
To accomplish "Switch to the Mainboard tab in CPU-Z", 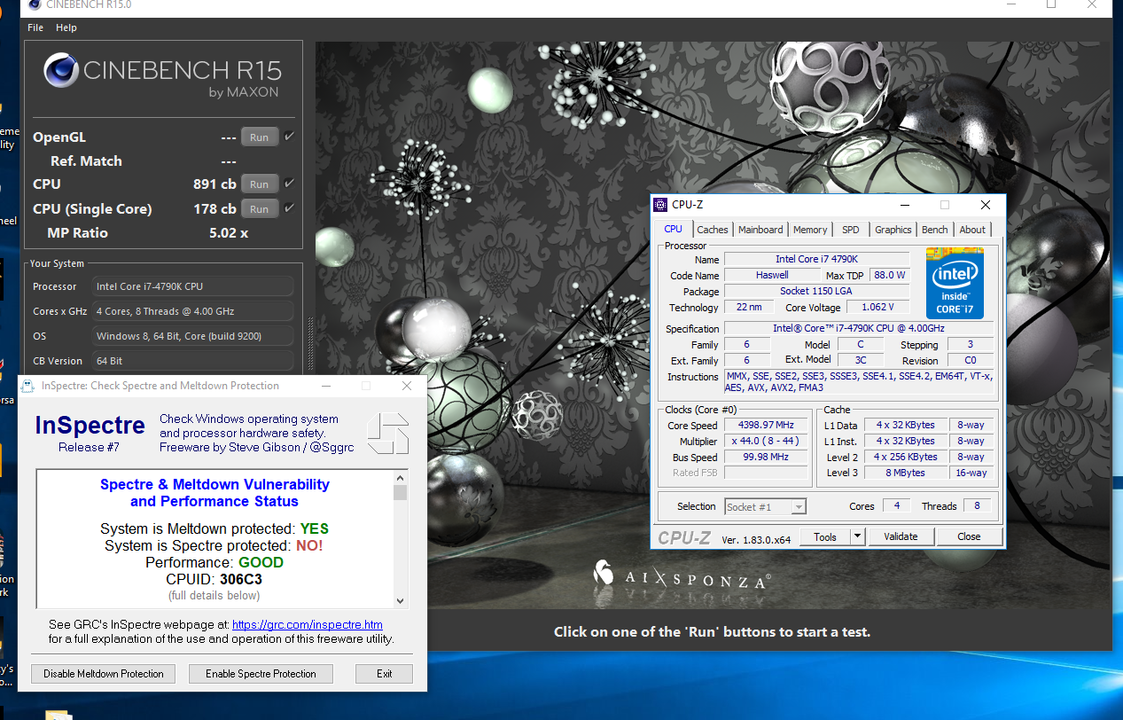I will tap(761, 229).
